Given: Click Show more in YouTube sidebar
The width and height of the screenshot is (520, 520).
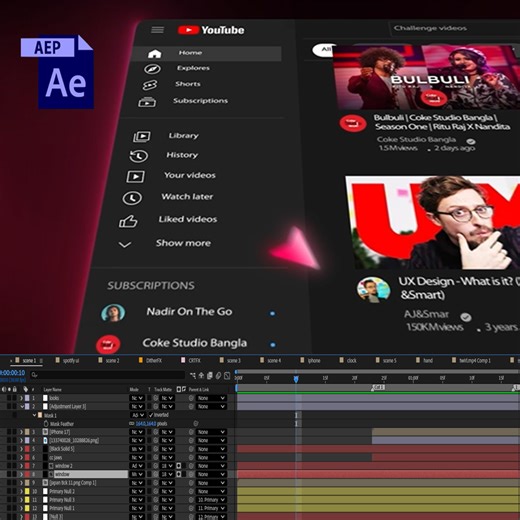Looking at the screenshot, I should point(183,243).
